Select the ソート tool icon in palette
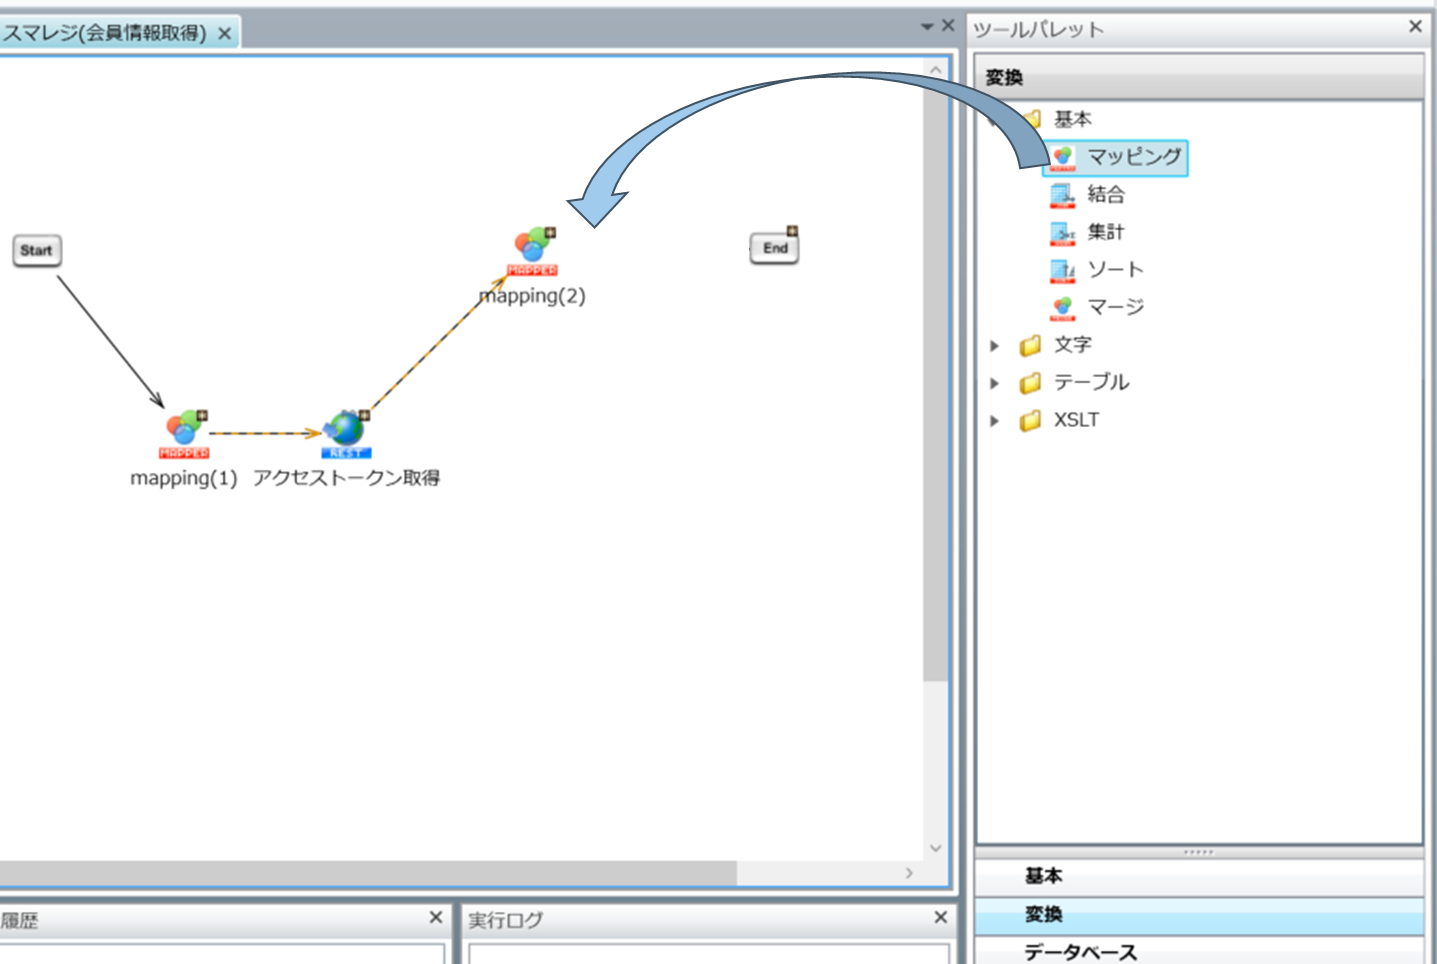 (1063, 270)
